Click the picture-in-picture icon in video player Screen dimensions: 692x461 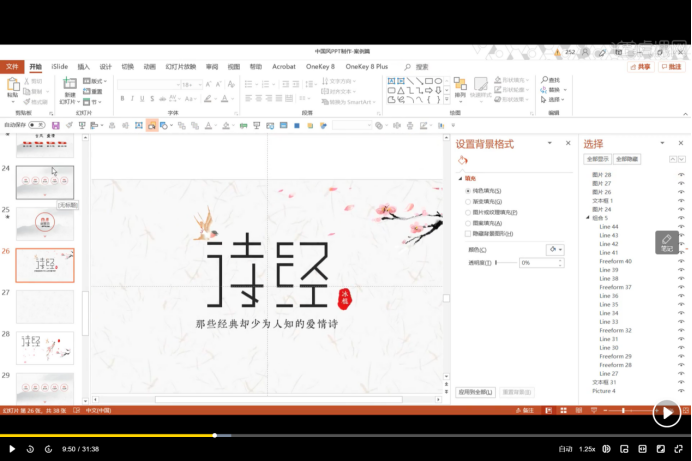click(624, 449)
